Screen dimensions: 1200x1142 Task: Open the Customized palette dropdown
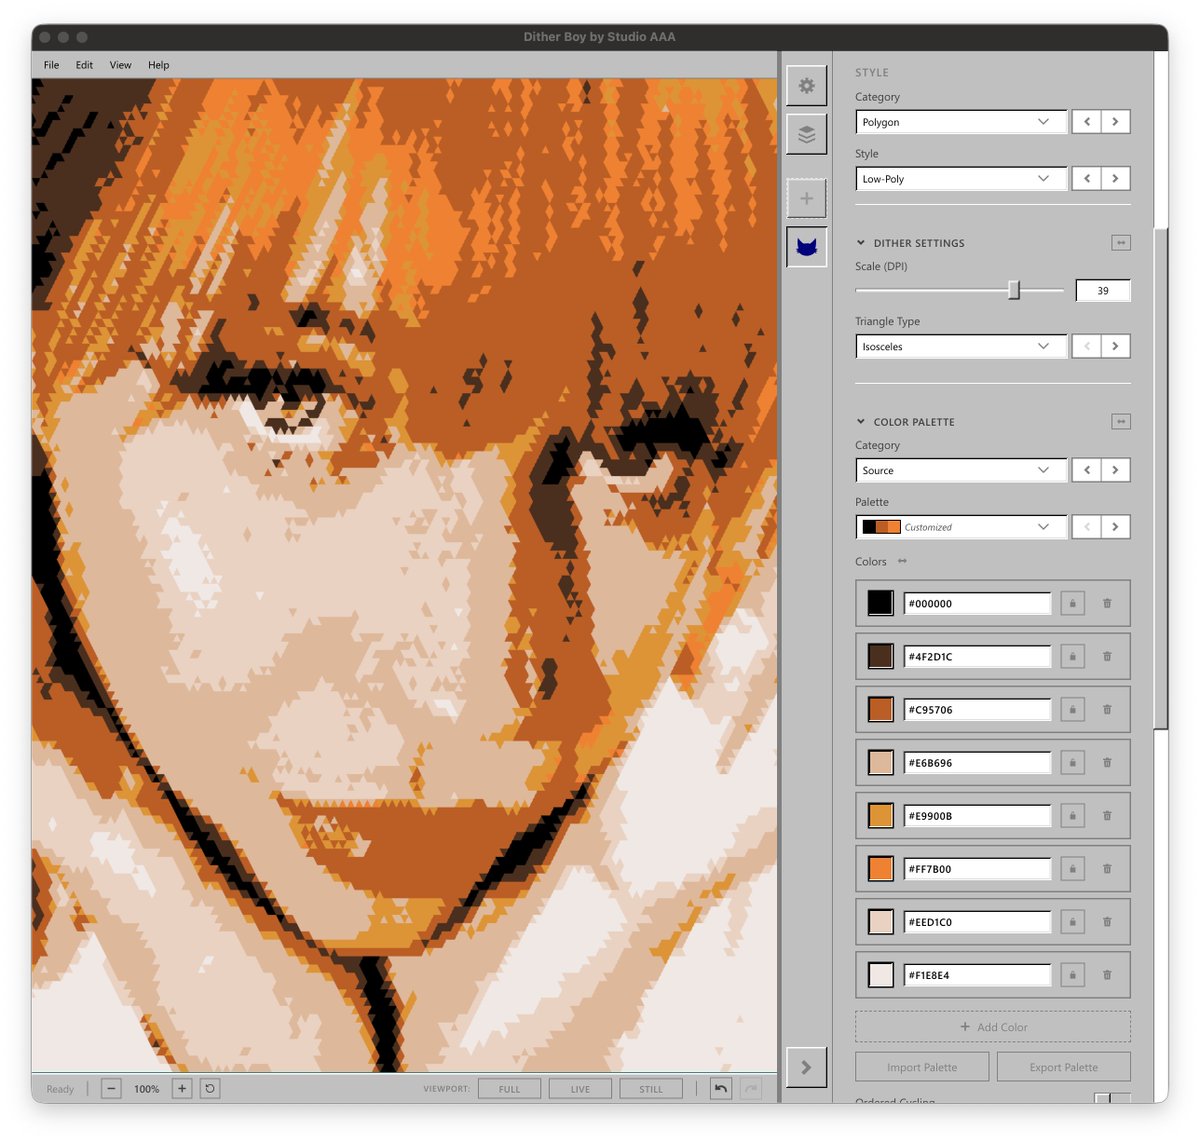click(x=961, y=527)
